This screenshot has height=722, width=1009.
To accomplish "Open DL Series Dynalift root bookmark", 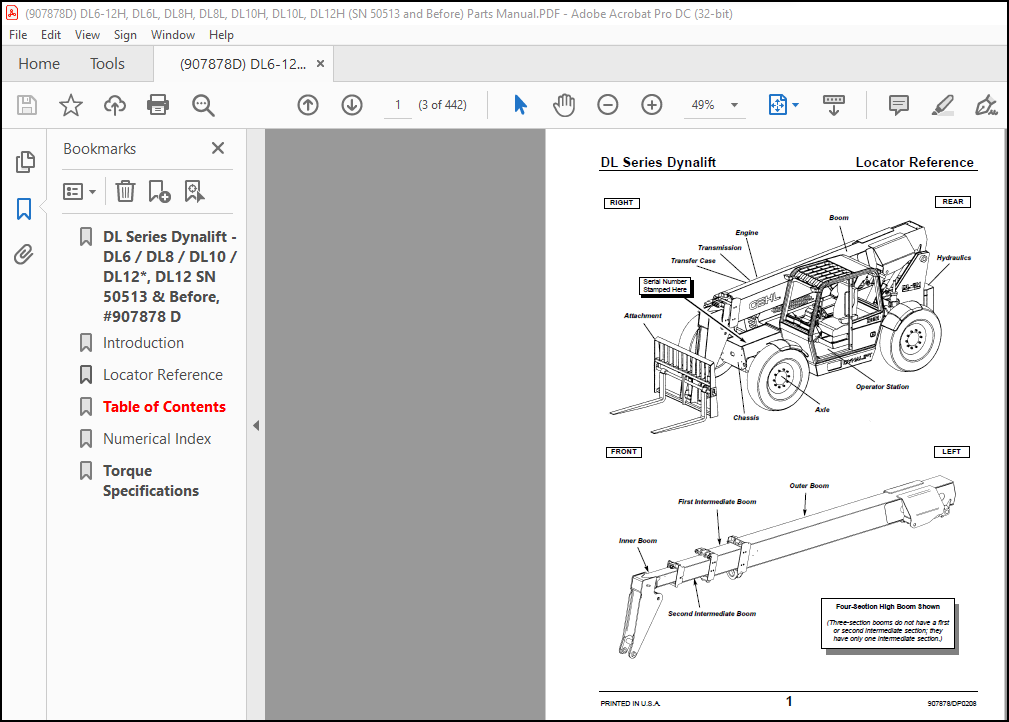I will pos(170,277).
